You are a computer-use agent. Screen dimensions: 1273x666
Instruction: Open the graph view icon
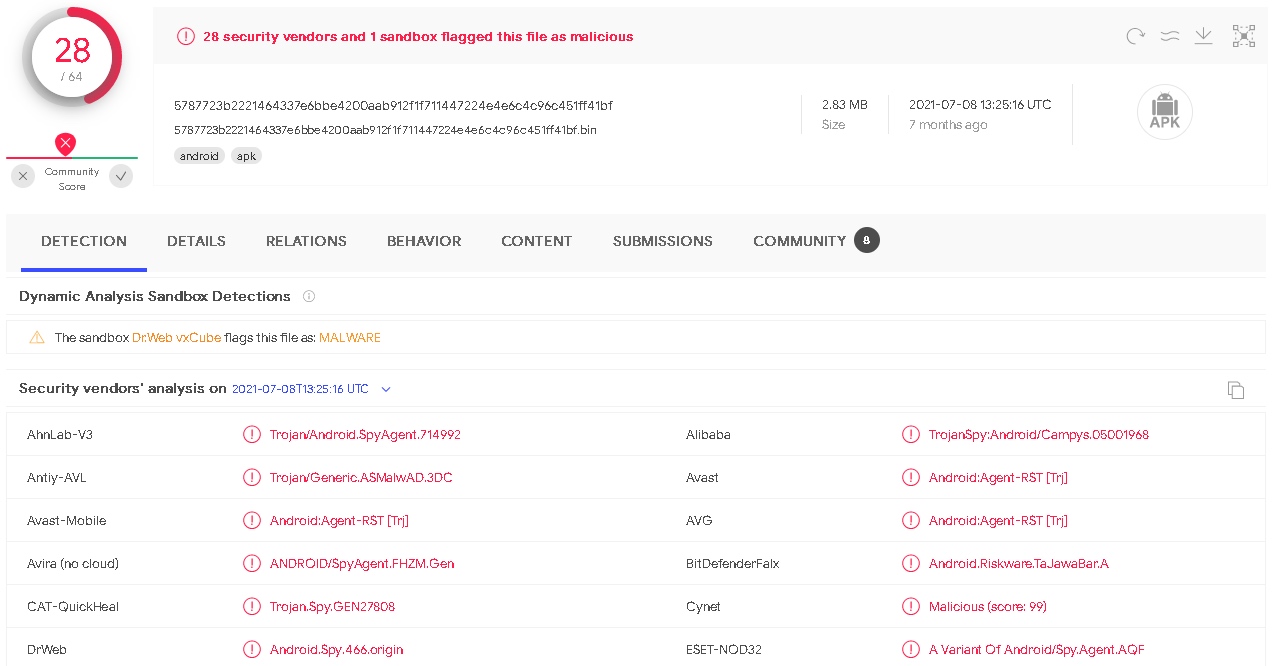[x=1243, y=37]
